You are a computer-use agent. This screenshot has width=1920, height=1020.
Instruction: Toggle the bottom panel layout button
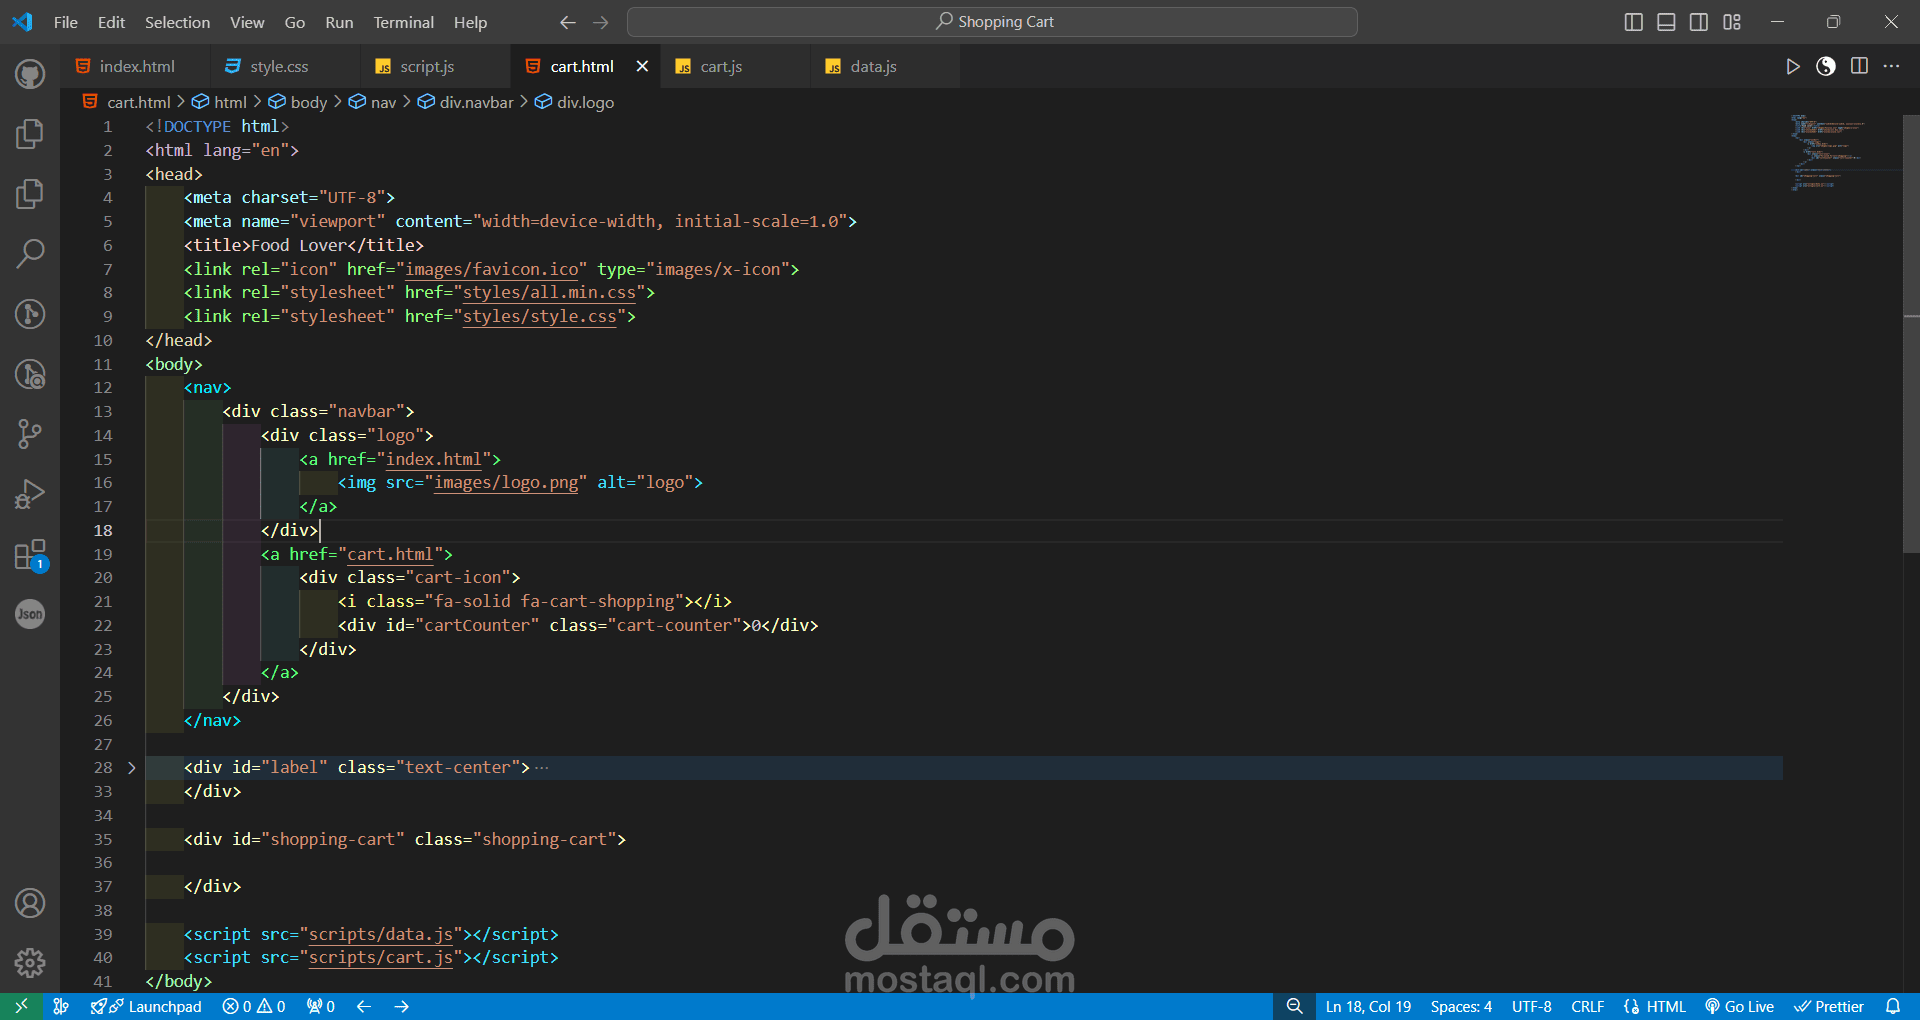tap(1666, 22)
